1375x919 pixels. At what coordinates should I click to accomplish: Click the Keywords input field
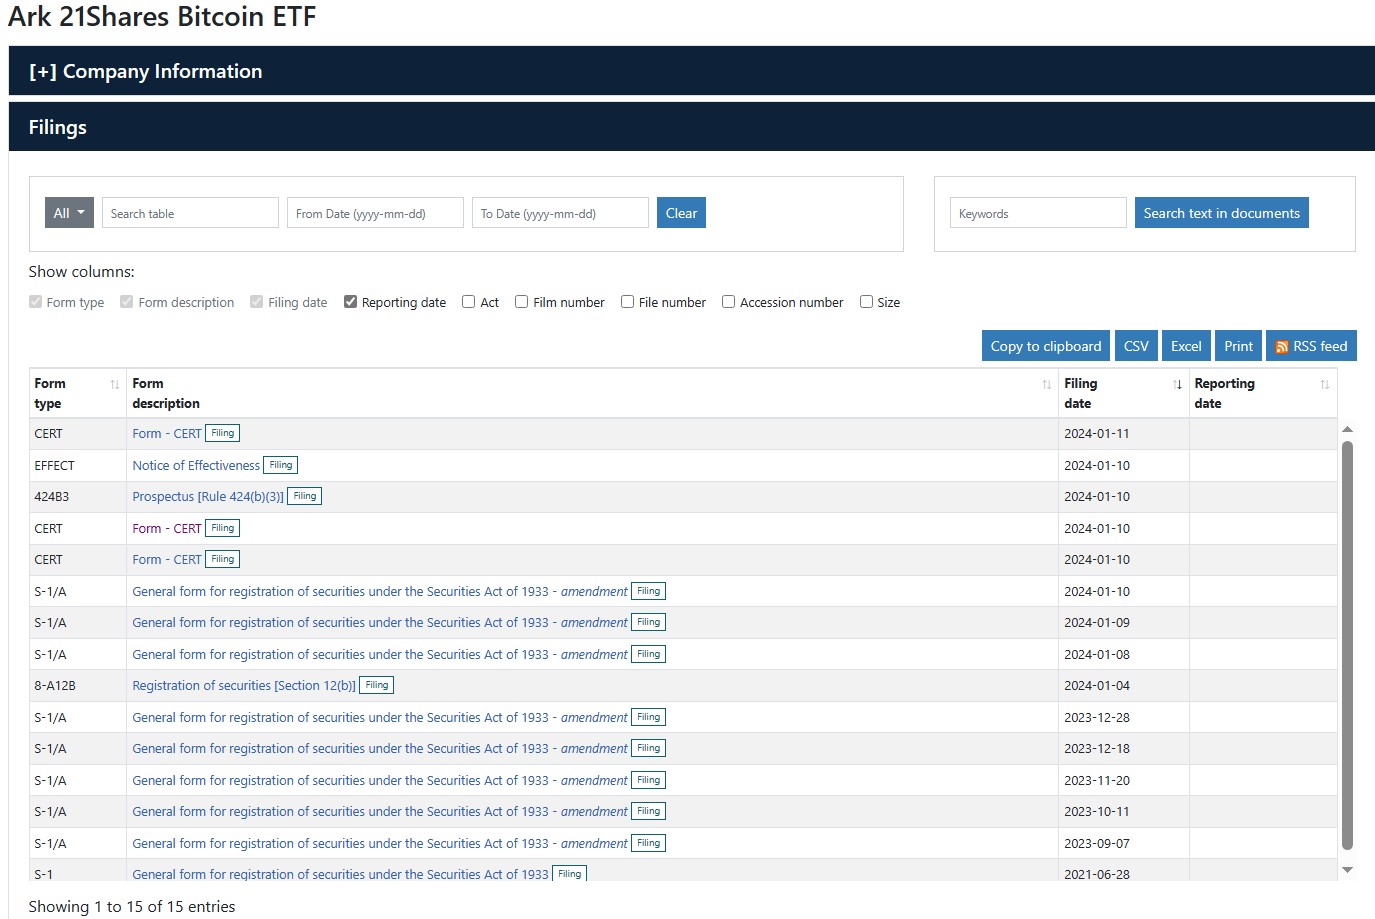[1038, 213]
